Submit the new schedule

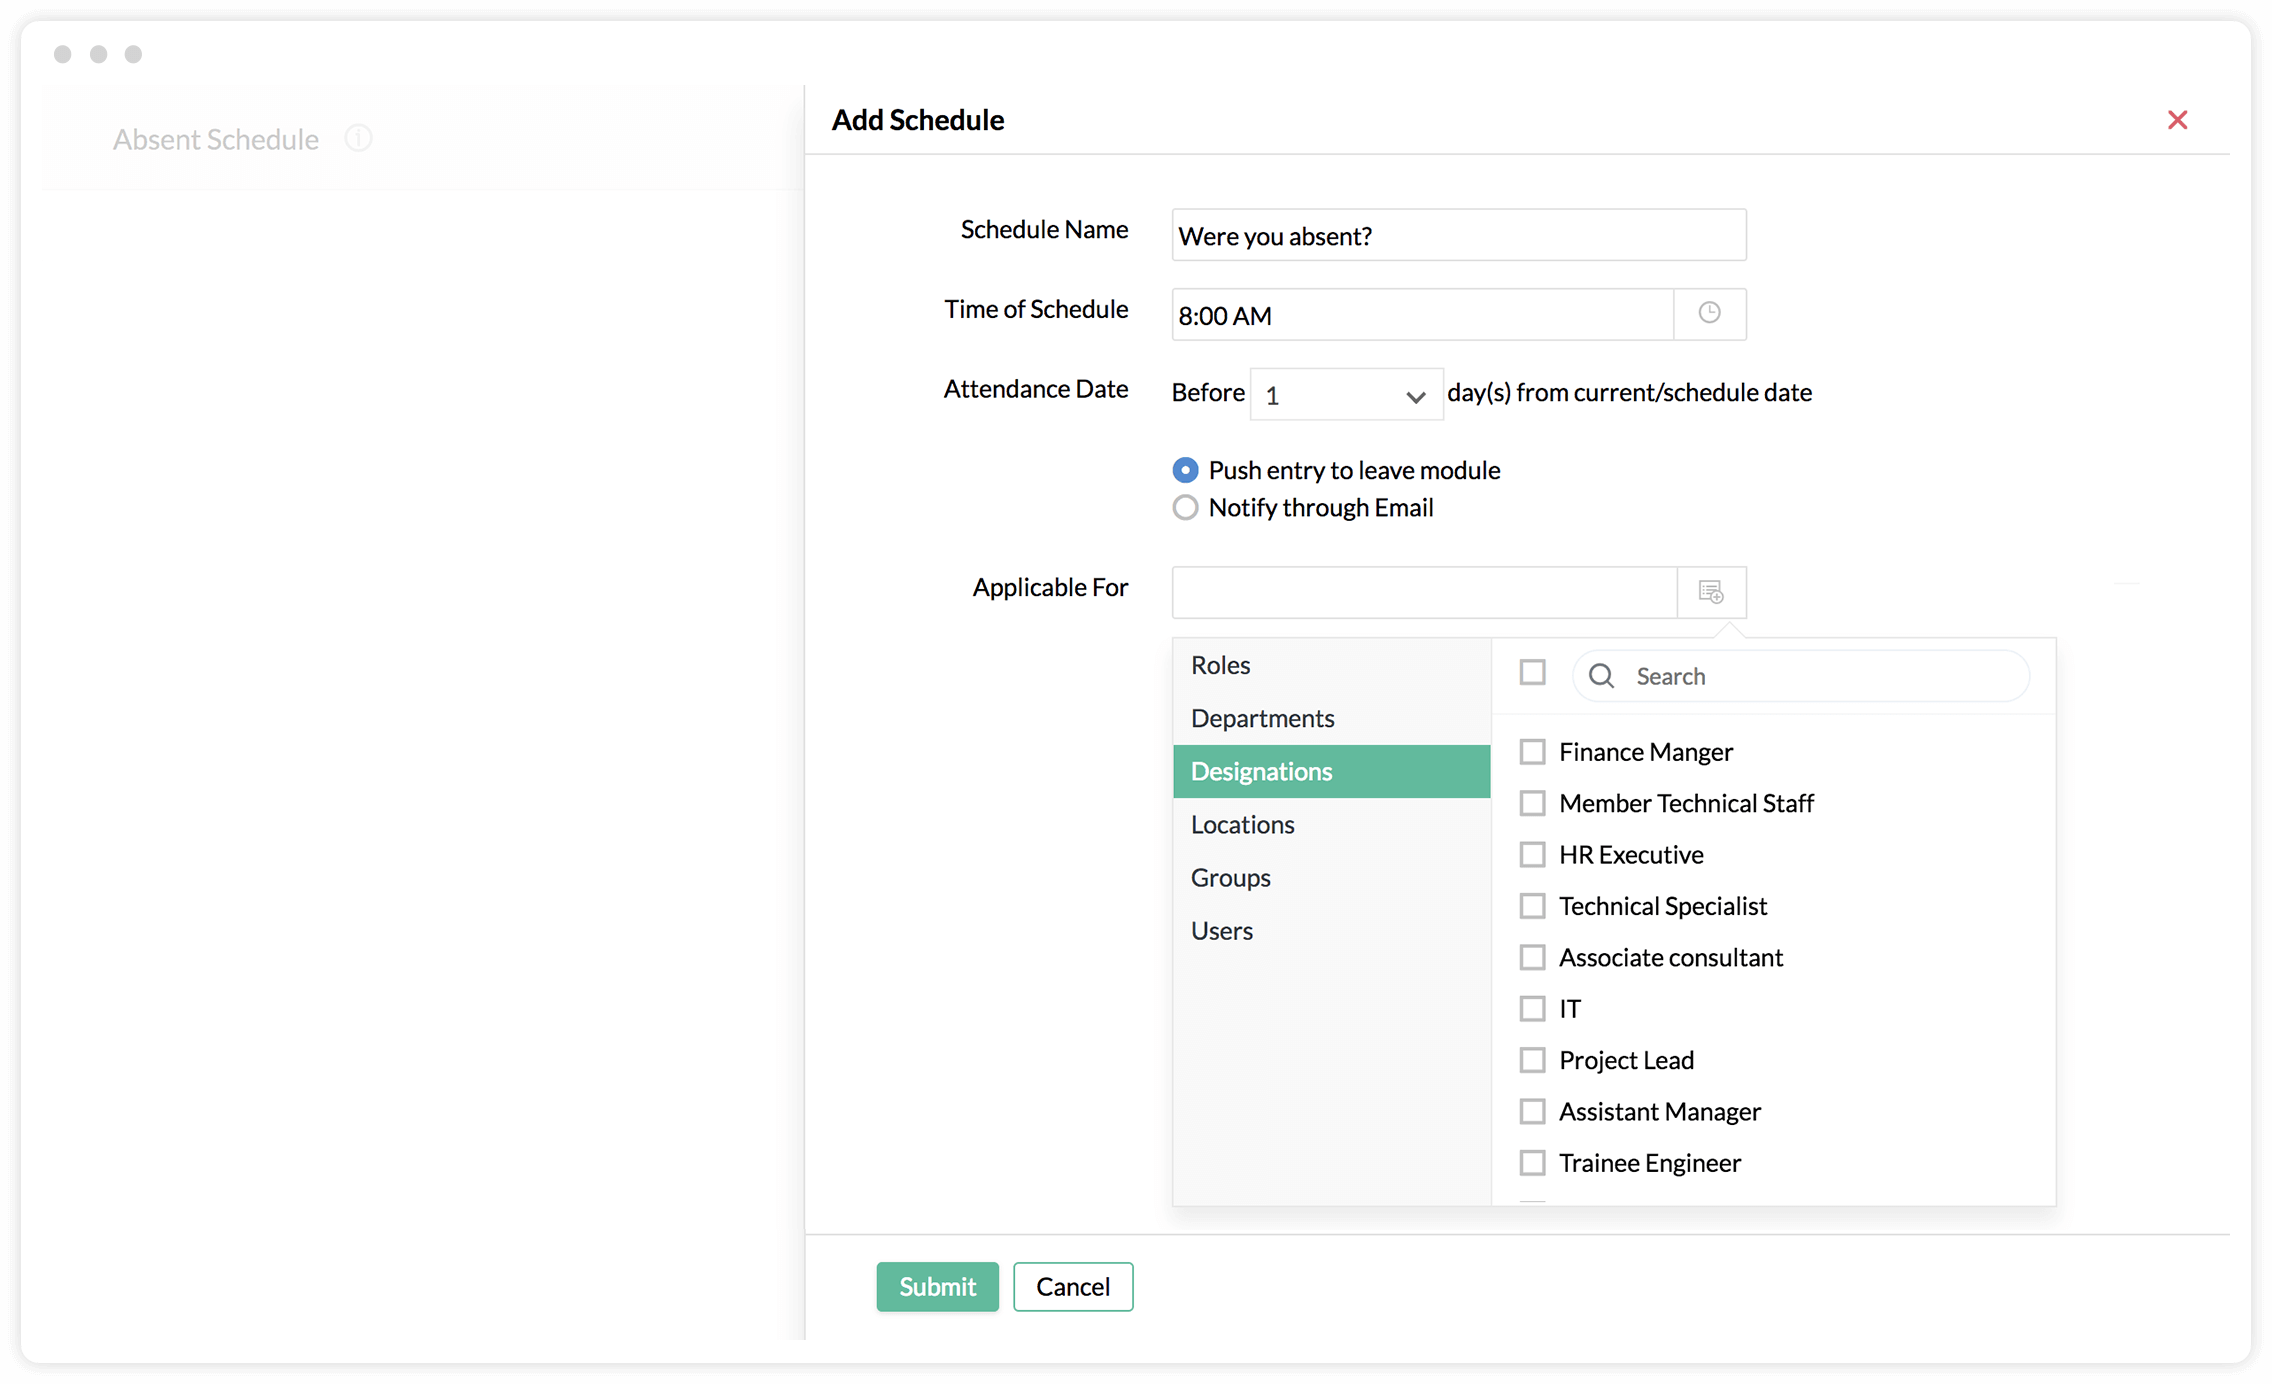[x=937, y=1286]
